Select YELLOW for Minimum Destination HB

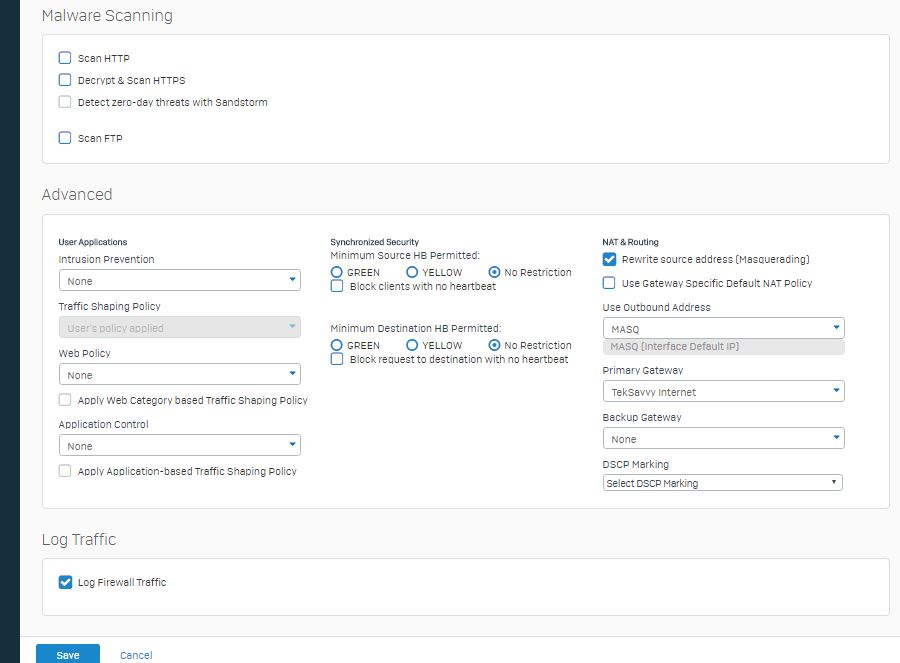pyautogui.click(x=412, y=345)
